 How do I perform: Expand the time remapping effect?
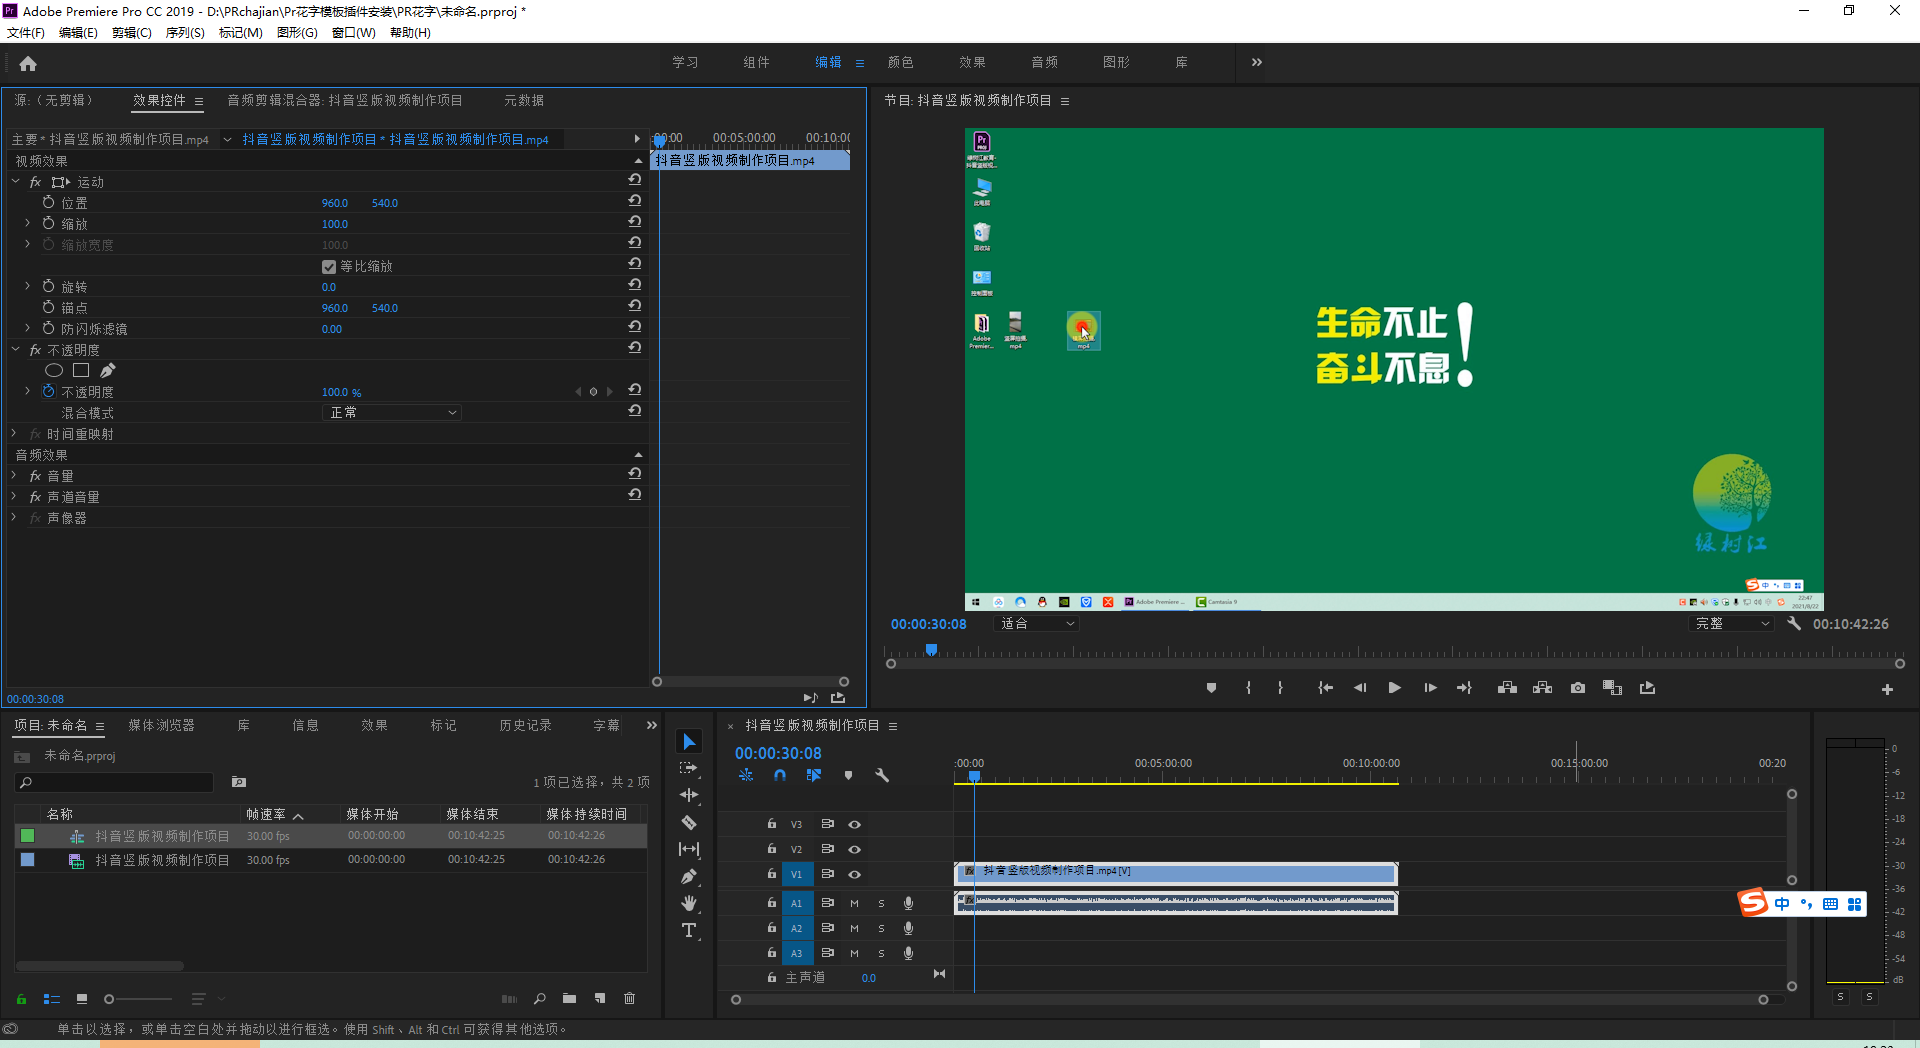14,434
